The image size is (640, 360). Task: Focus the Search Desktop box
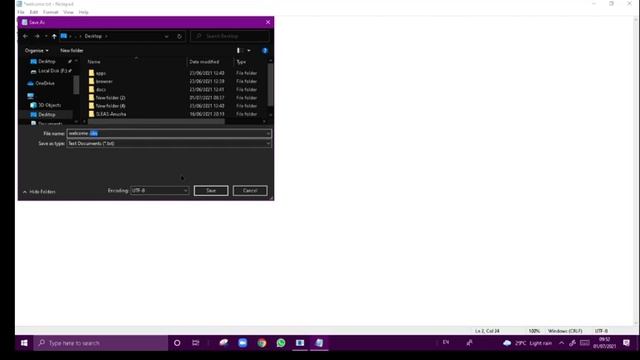coord(230,36)
